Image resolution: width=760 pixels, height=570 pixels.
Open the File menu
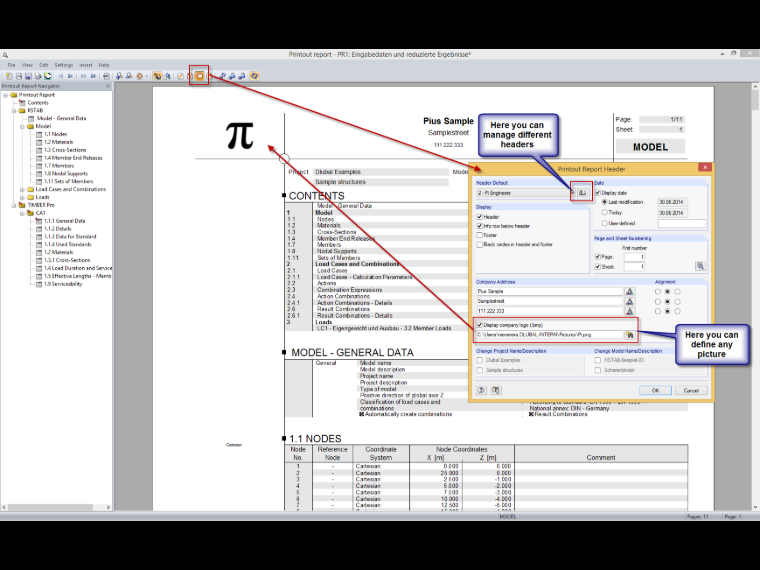click(11, 65)
